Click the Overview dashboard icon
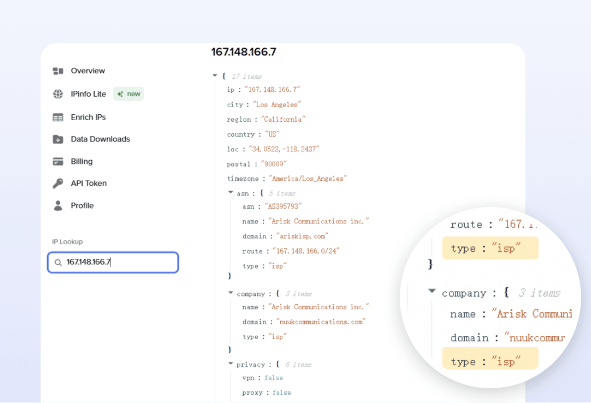This screenshot has height=403, width=591. [x=58, y=71]
